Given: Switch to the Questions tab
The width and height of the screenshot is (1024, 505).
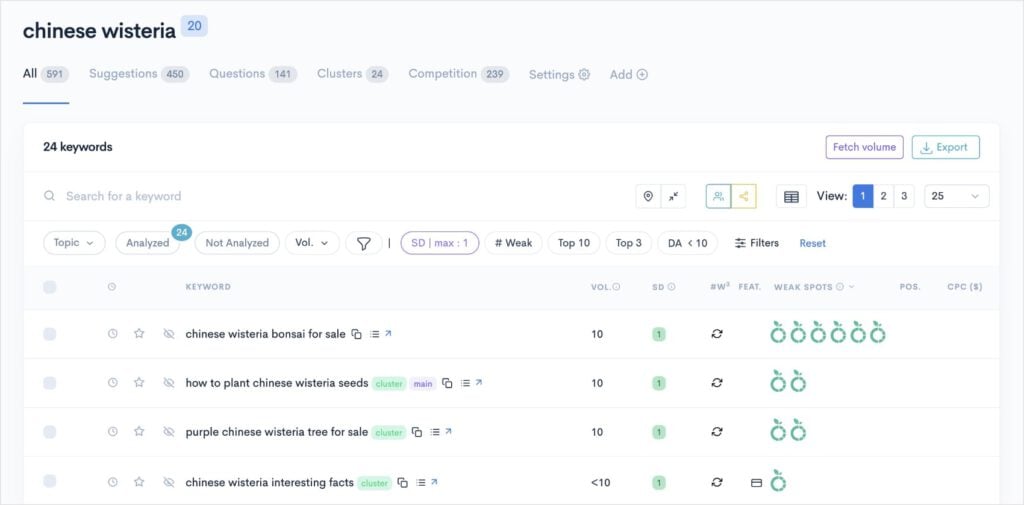Looking at the screenshot, I should pos(253,74).
